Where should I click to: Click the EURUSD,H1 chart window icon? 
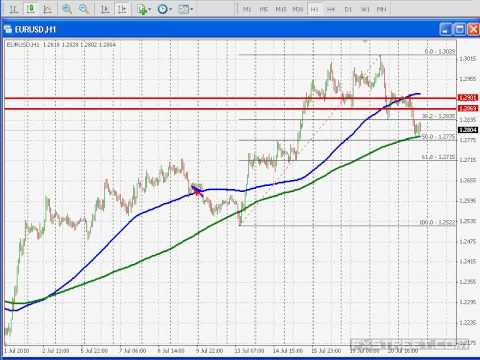[8, 29]
